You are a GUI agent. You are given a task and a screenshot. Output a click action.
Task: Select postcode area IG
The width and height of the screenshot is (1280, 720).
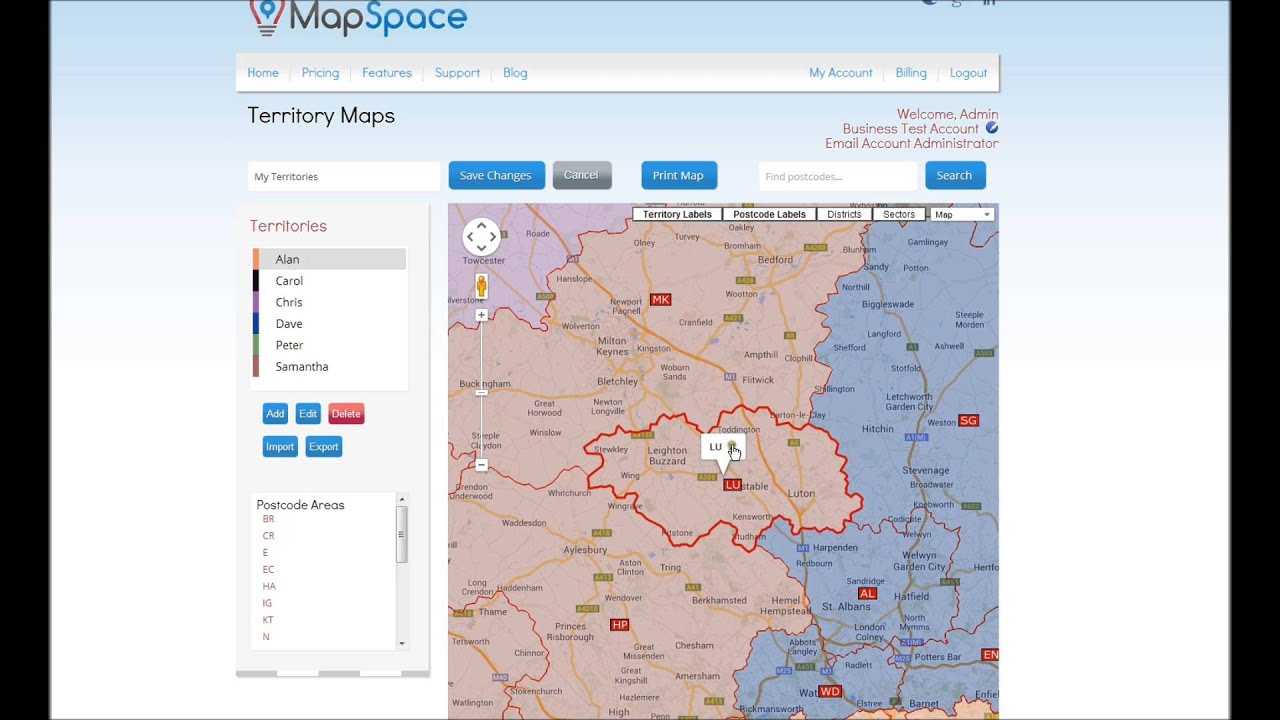267,604
